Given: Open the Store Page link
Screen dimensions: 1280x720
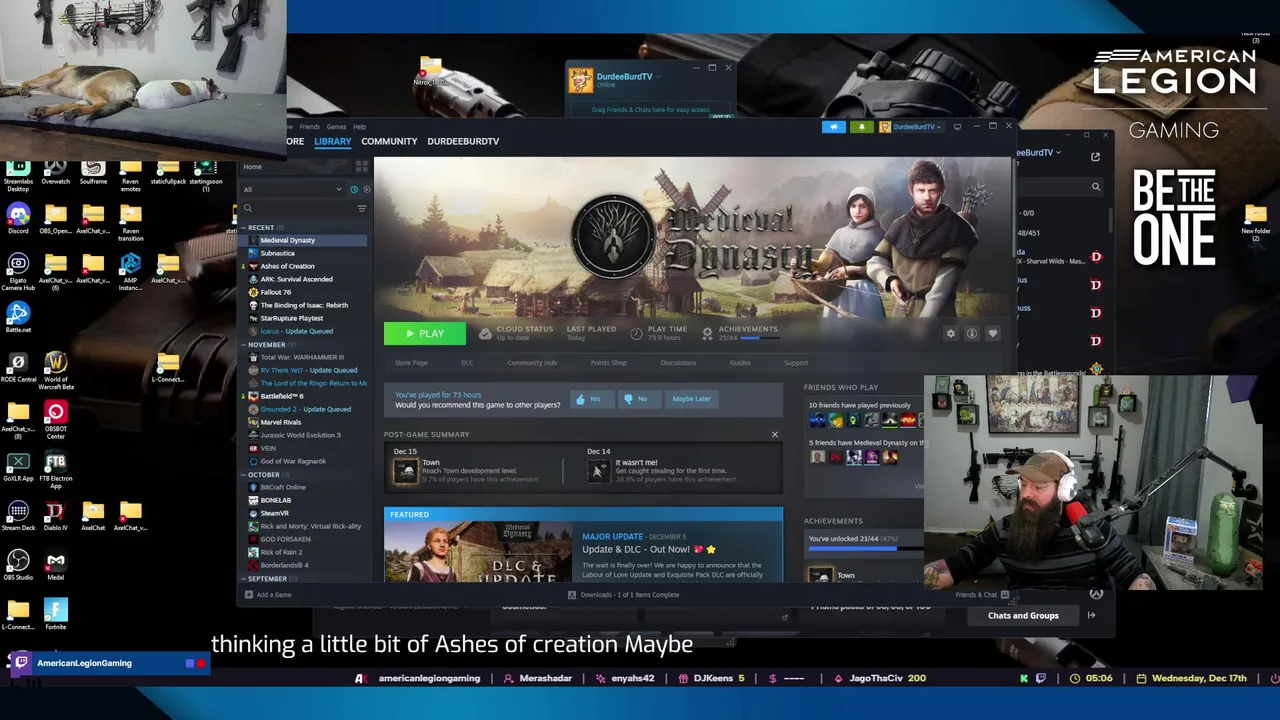Looking at the screenshot, I should pyautogui.click(x=411, y=363).
